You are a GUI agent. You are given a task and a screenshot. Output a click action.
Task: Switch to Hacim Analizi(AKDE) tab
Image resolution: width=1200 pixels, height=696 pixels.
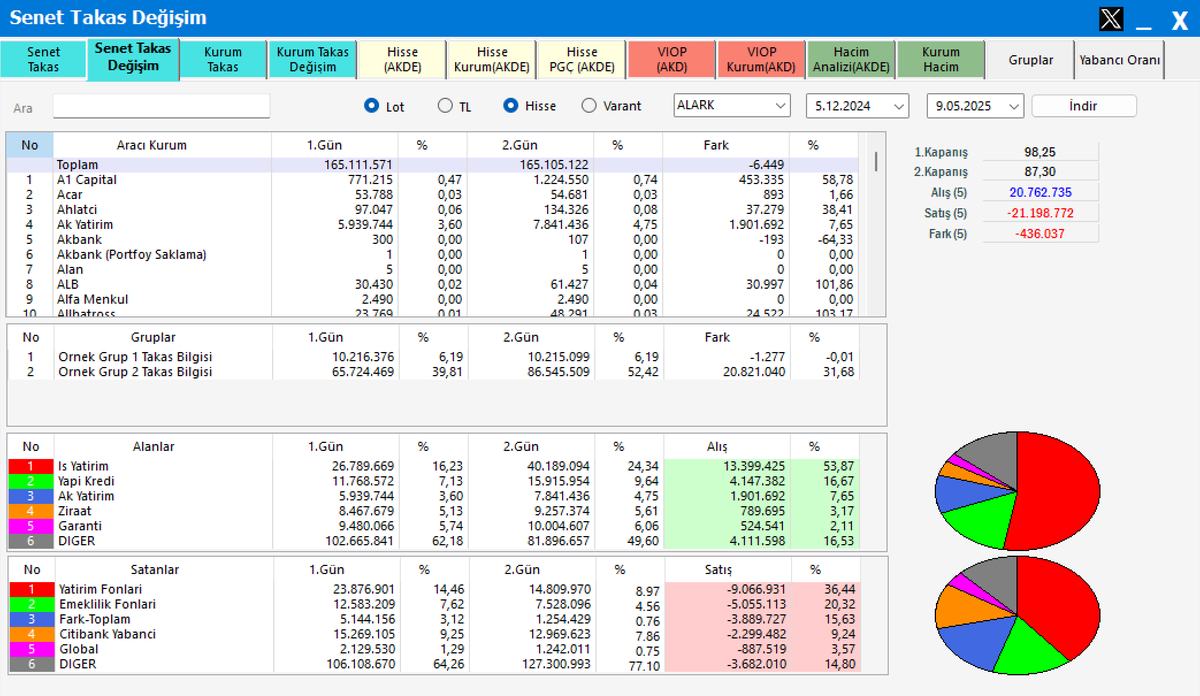[x=851, y=59]
